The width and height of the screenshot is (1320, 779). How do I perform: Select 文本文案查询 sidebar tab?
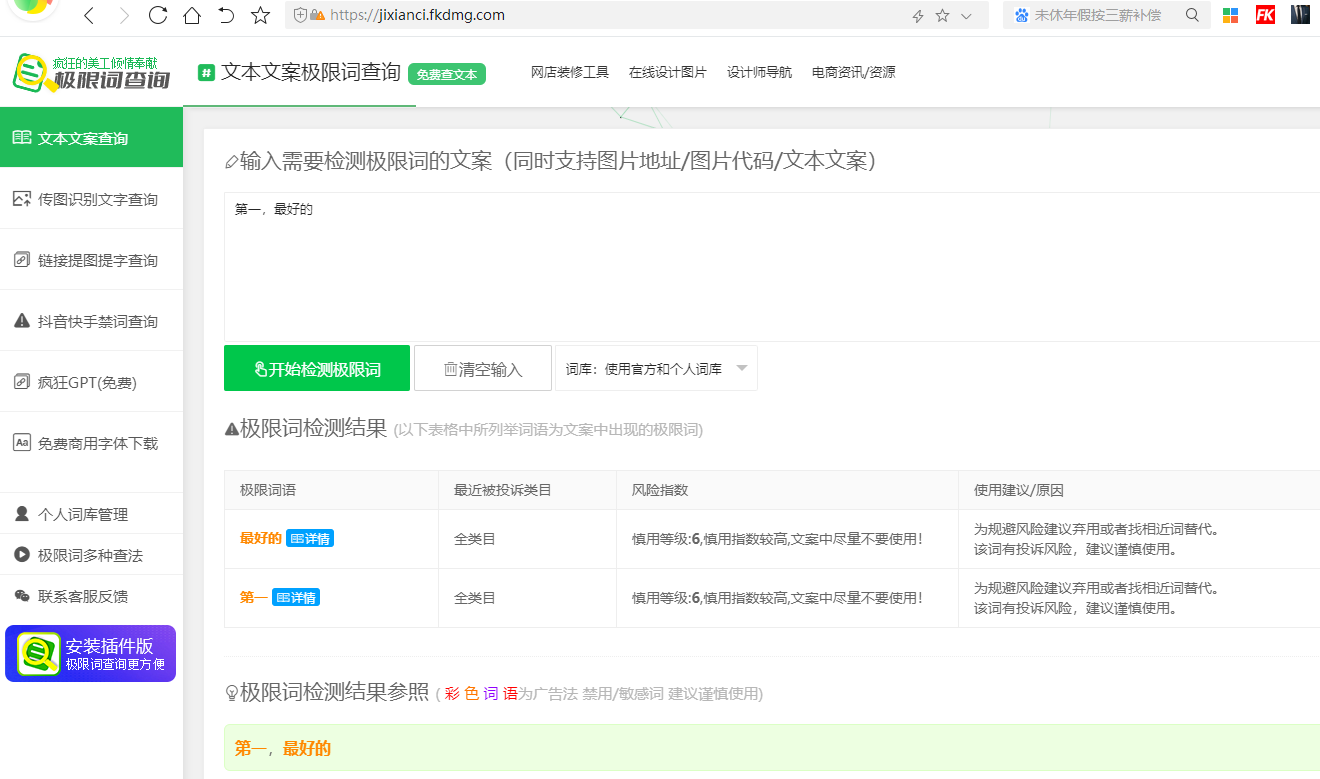pos(91,138)
